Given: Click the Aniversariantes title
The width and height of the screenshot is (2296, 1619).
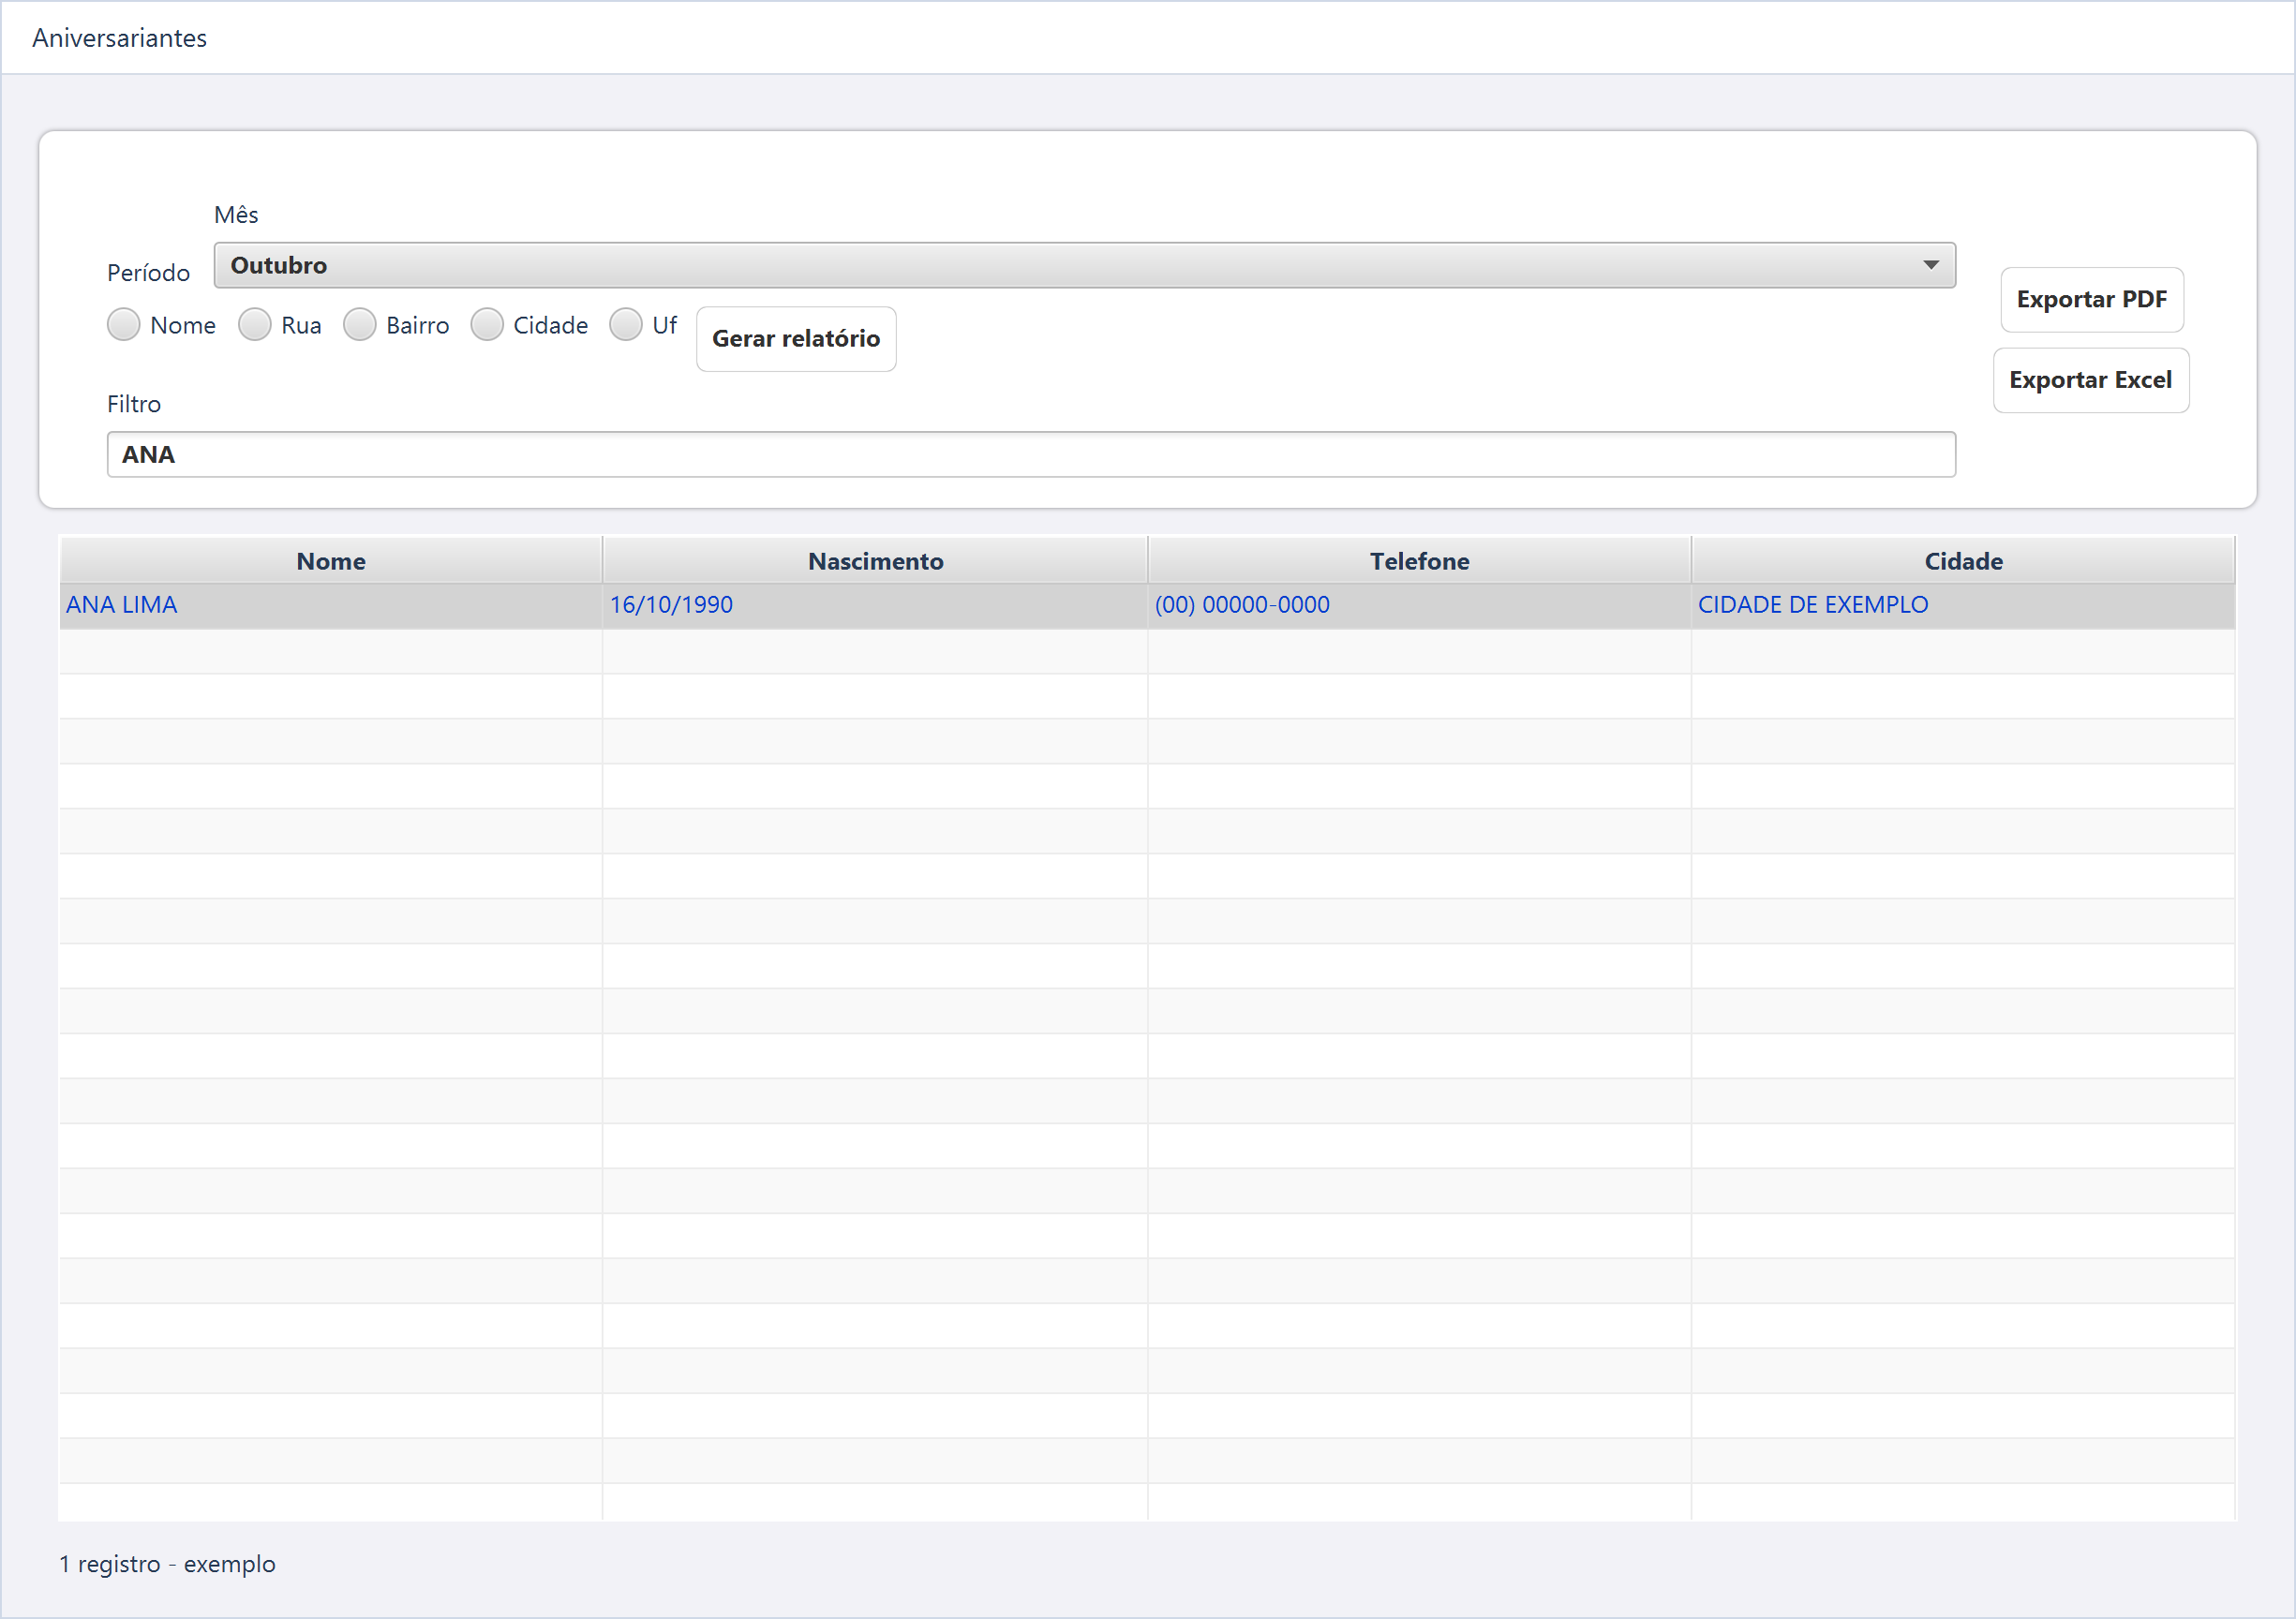Looking at the screenshot, I should click(x=120, y=38).
